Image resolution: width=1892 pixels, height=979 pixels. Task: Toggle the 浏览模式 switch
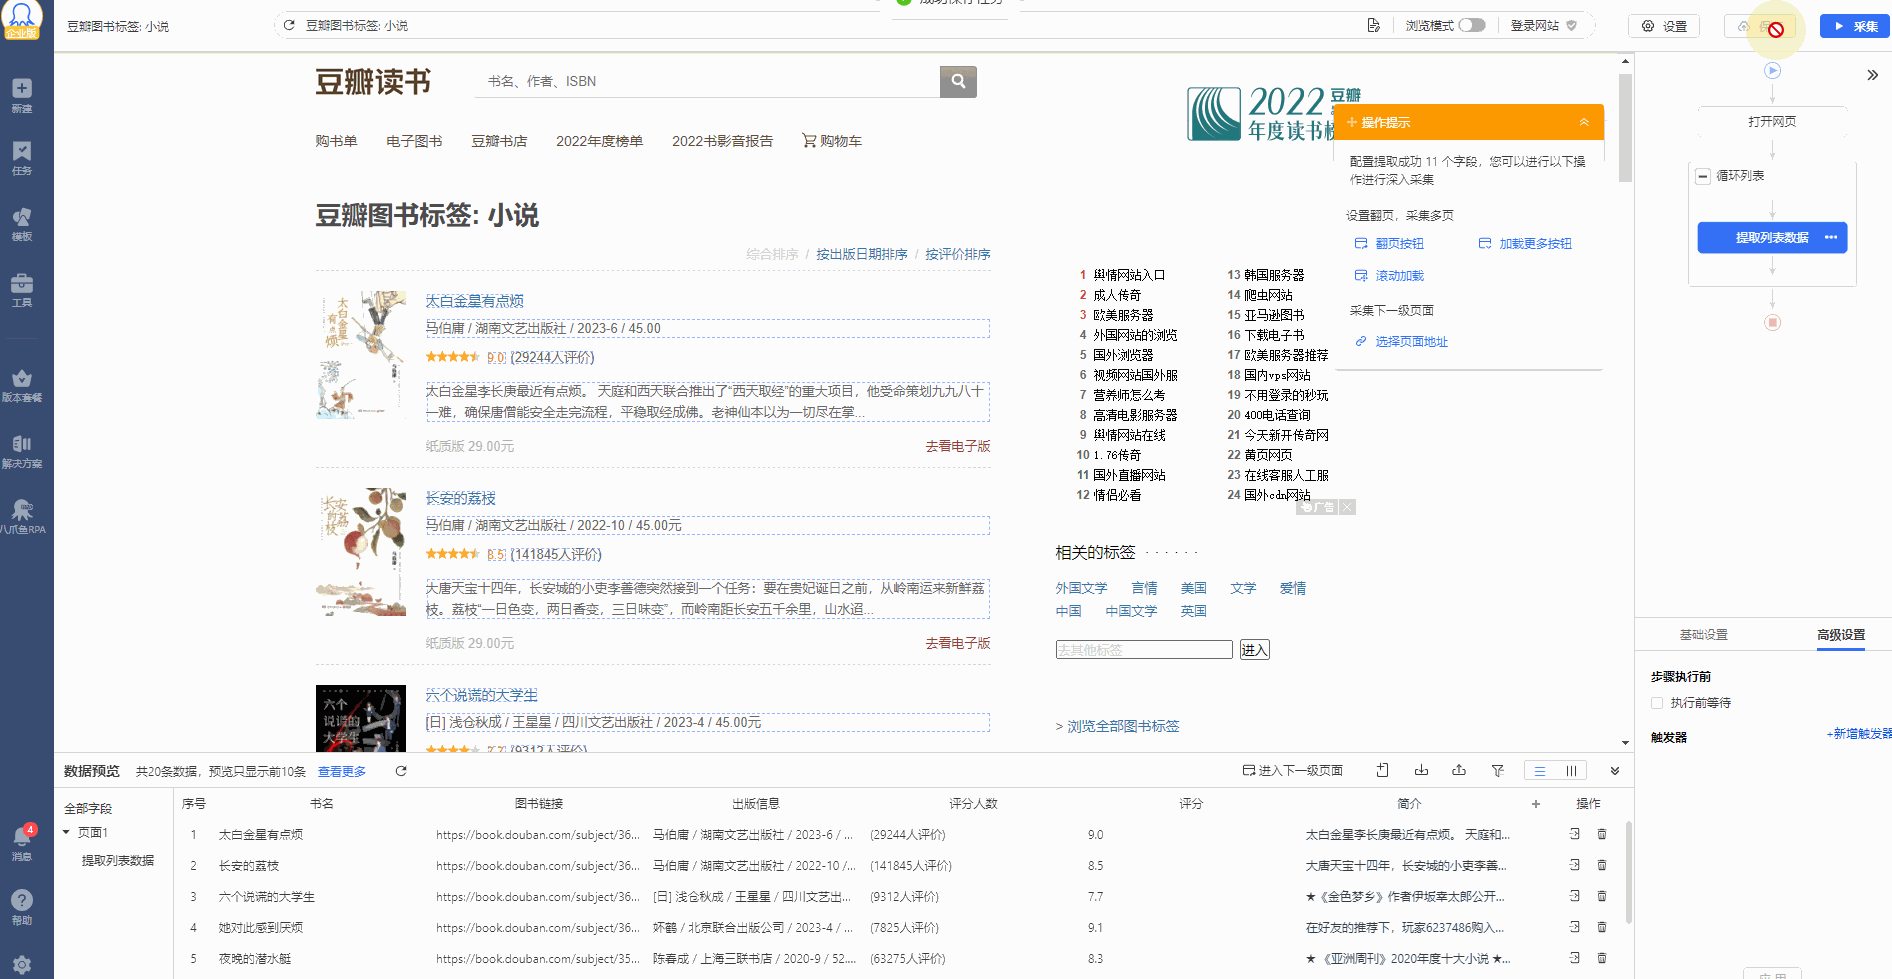pyautogui.click(x=1472, y=25)
